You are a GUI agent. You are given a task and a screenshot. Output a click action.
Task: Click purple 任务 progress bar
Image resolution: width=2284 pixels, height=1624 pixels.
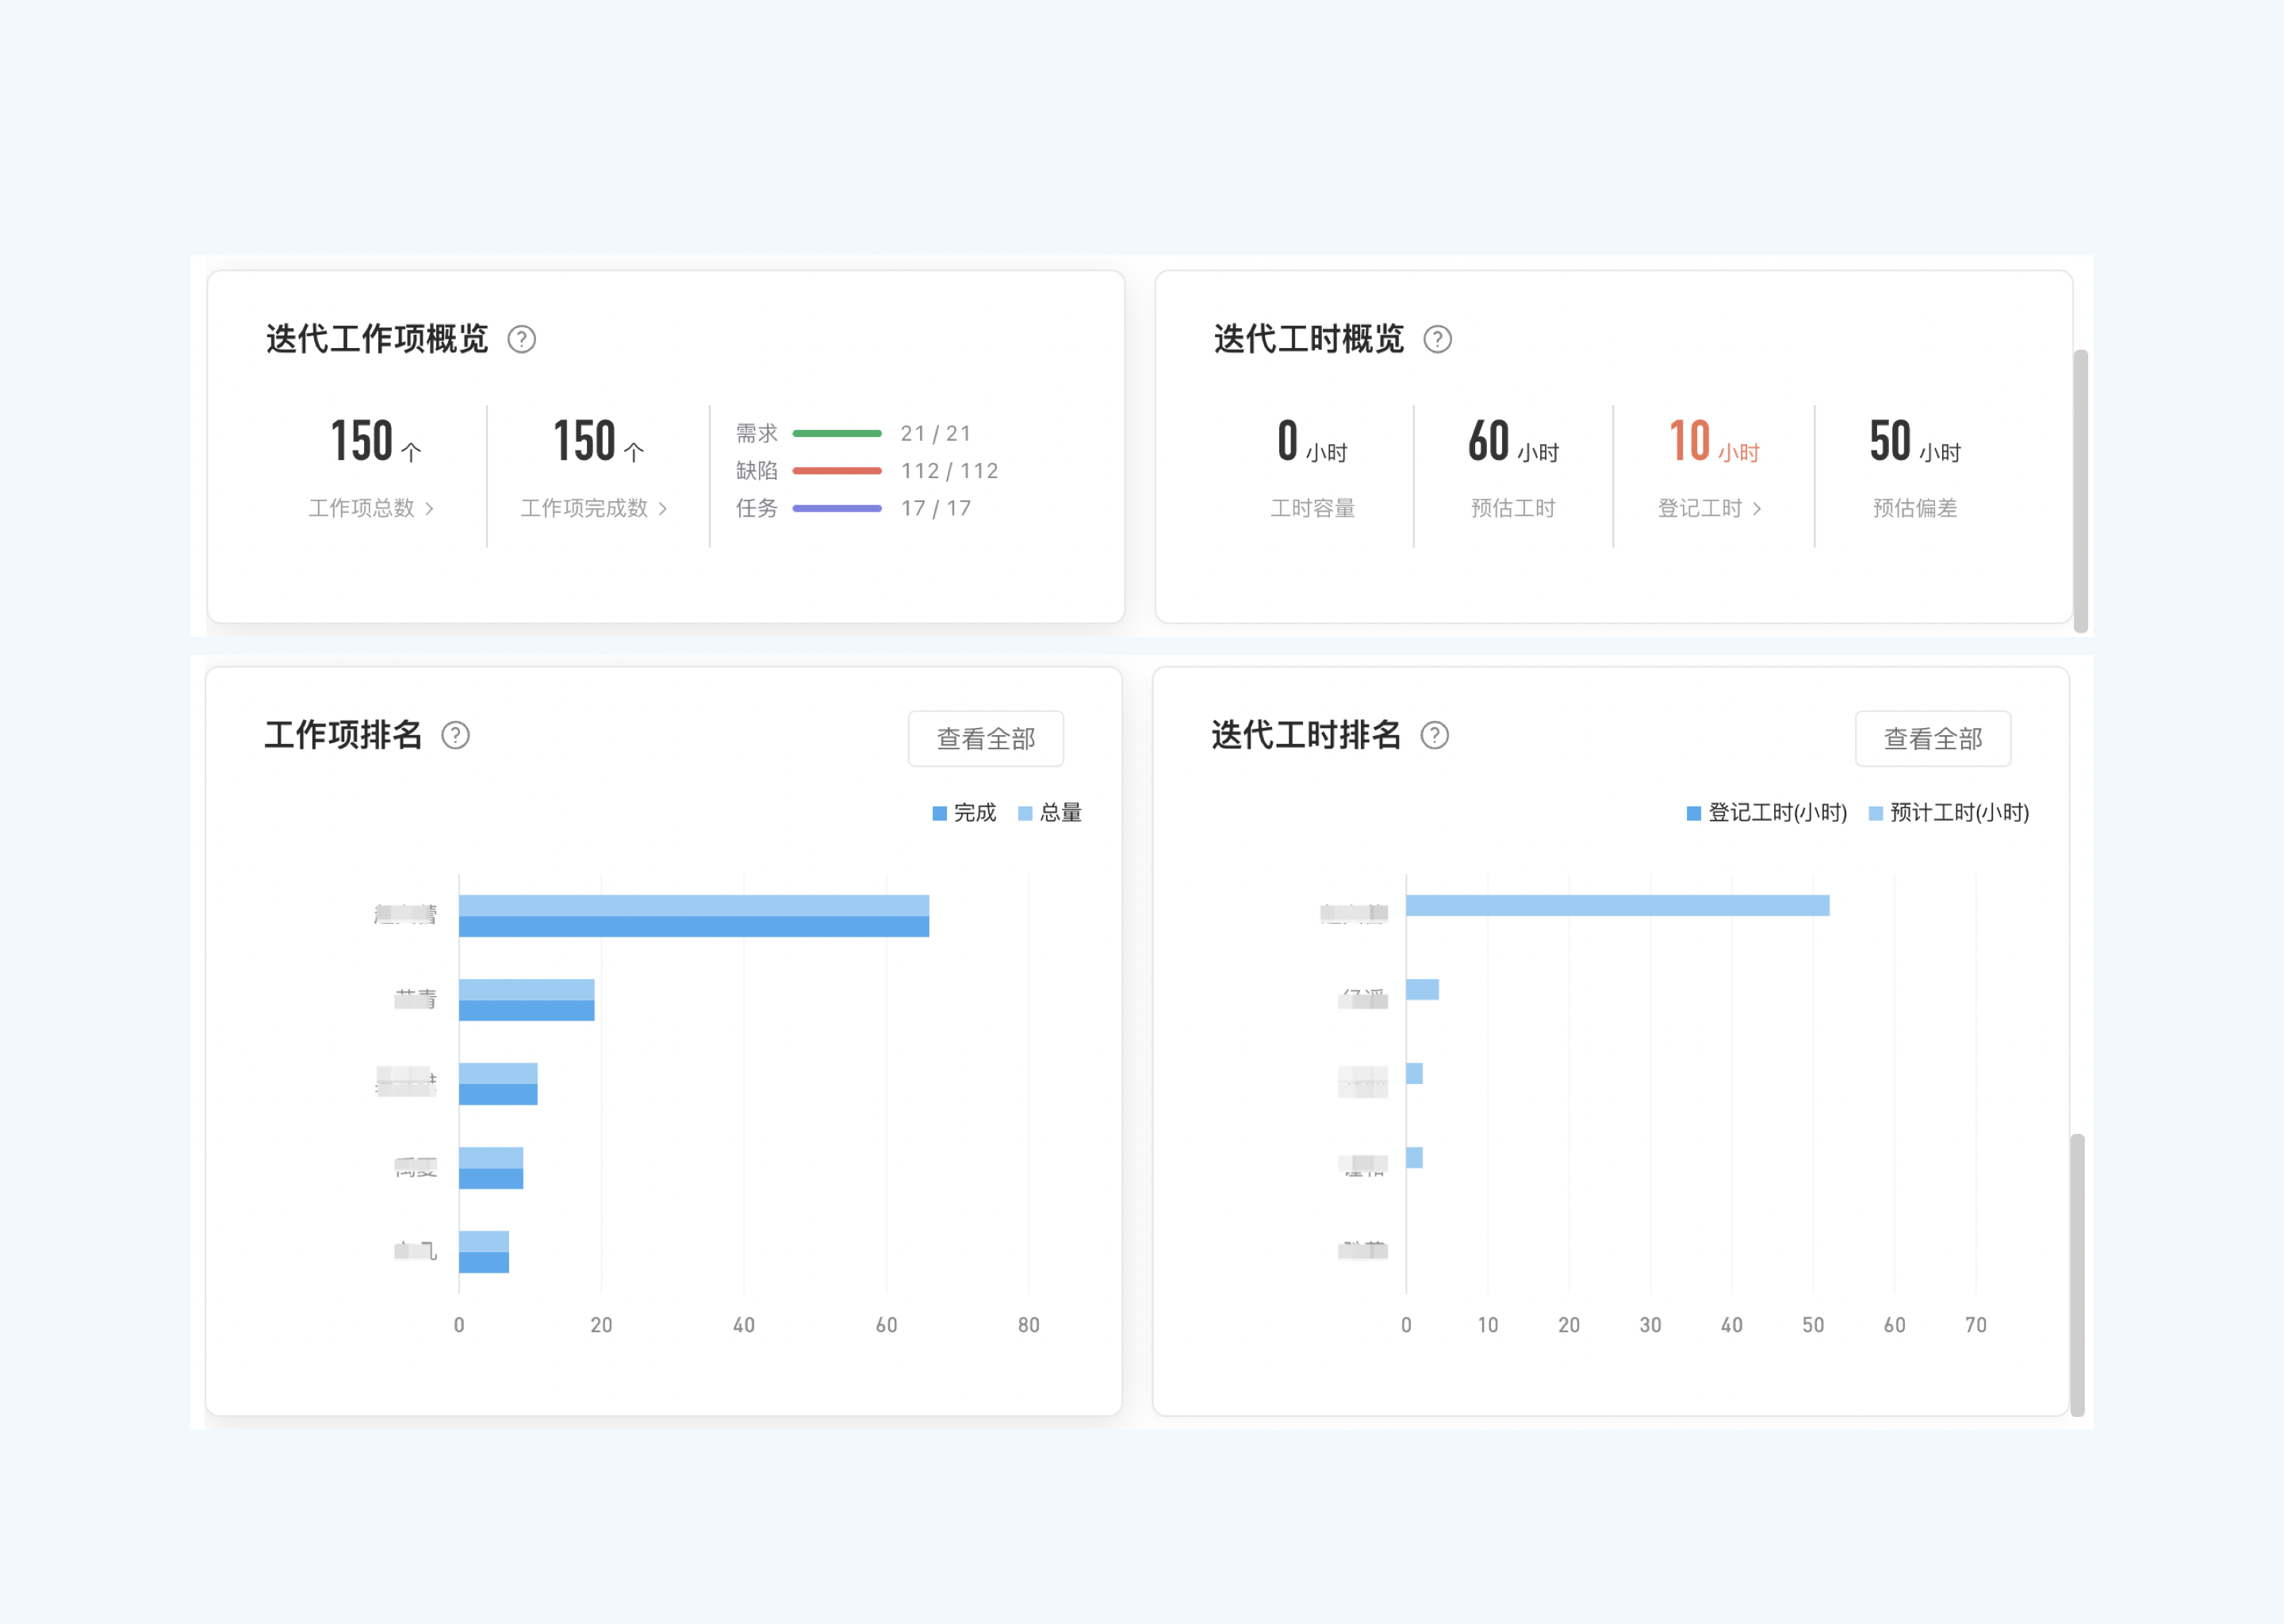837,508
